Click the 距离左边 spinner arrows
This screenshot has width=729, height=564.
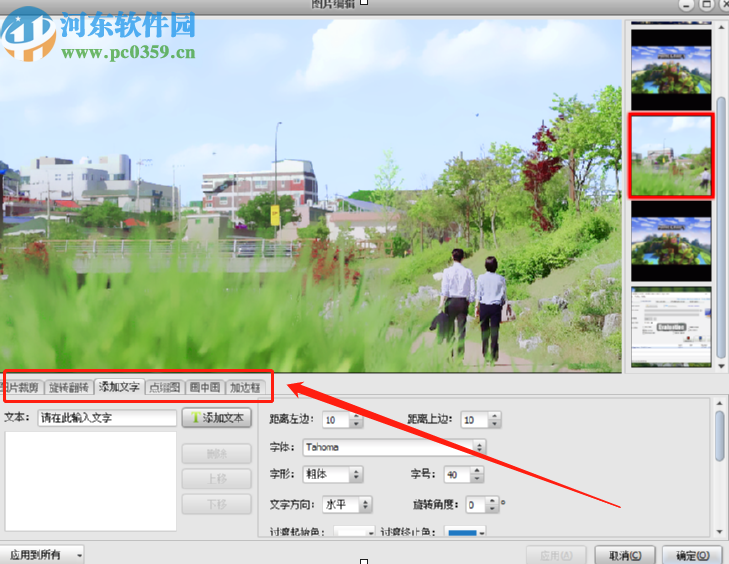point(356,420)
